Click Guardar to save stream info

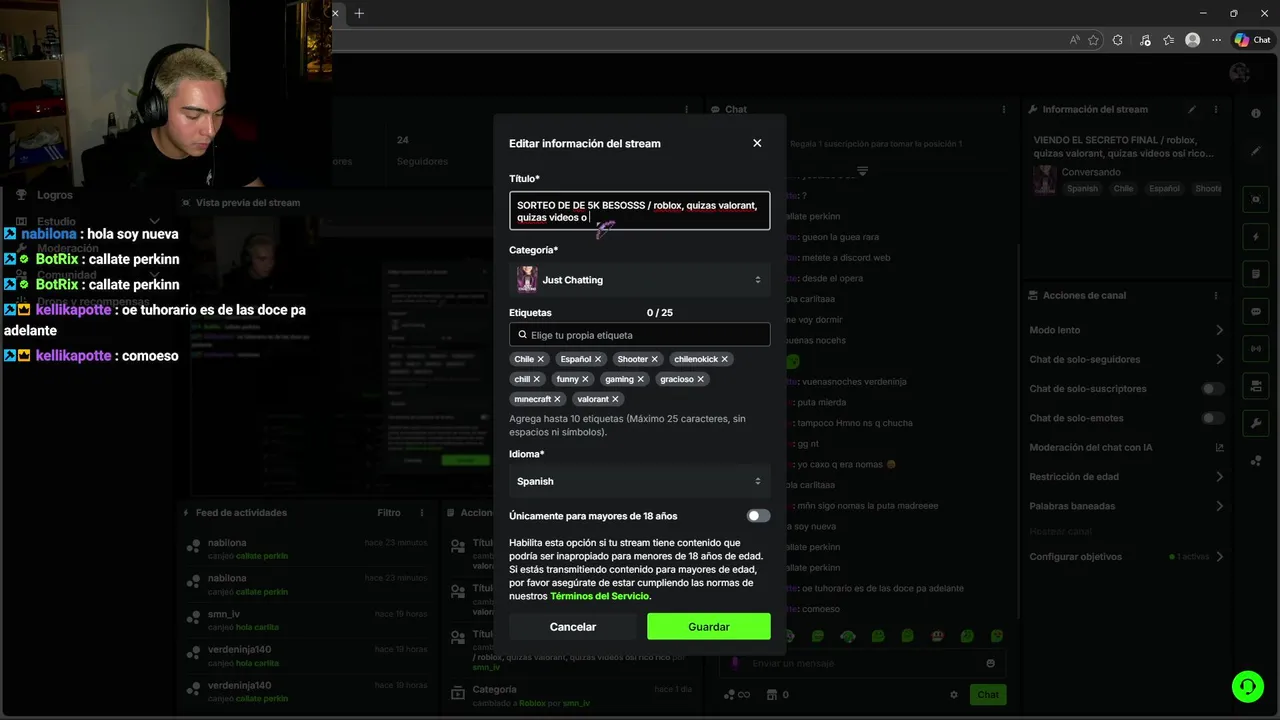coord(709,627)
